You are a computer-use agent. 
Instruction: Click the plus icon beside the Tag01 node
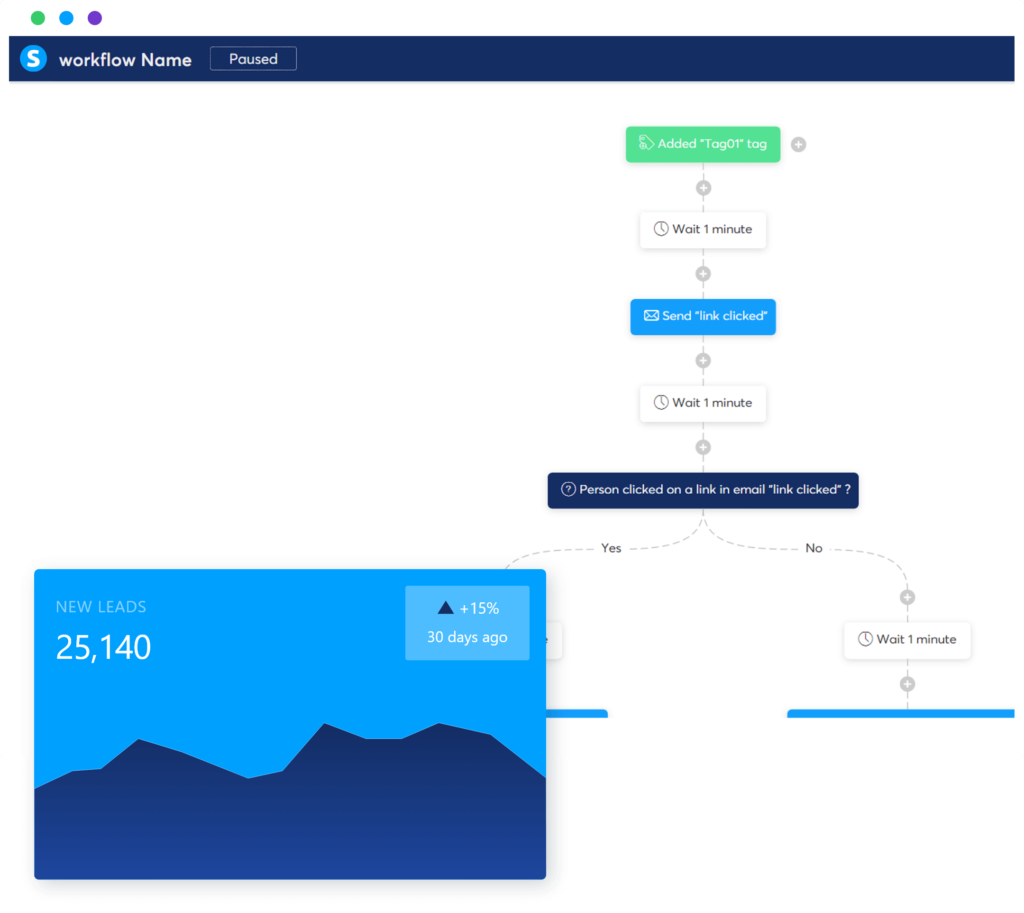point(798,144)
